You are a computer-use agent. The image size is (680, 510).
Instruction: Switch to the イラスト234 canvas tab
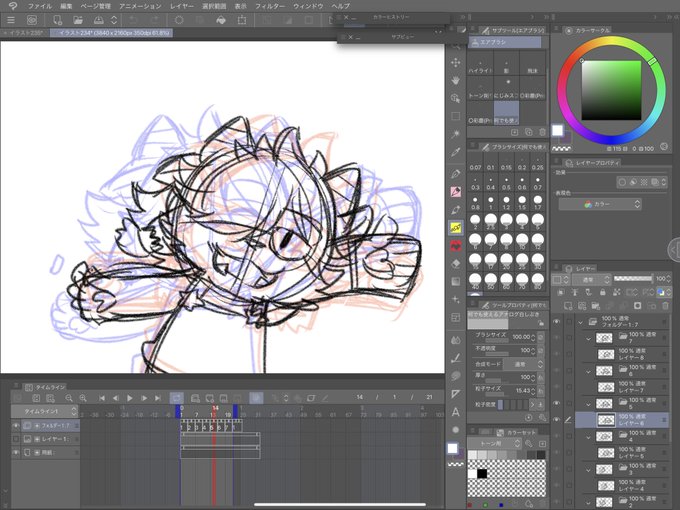point(111,33)
